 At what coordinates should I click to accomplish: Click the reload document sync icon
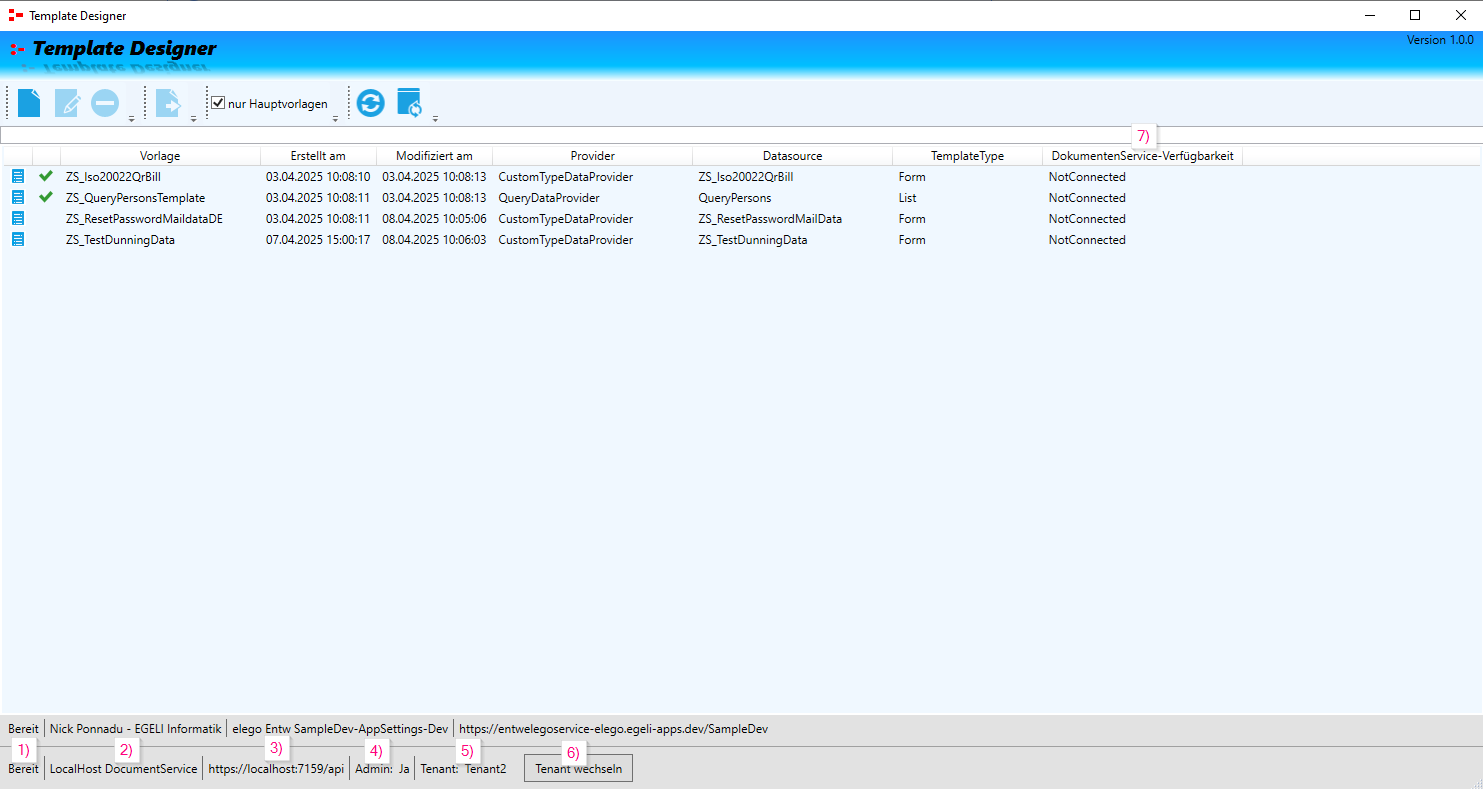(410, 103)
